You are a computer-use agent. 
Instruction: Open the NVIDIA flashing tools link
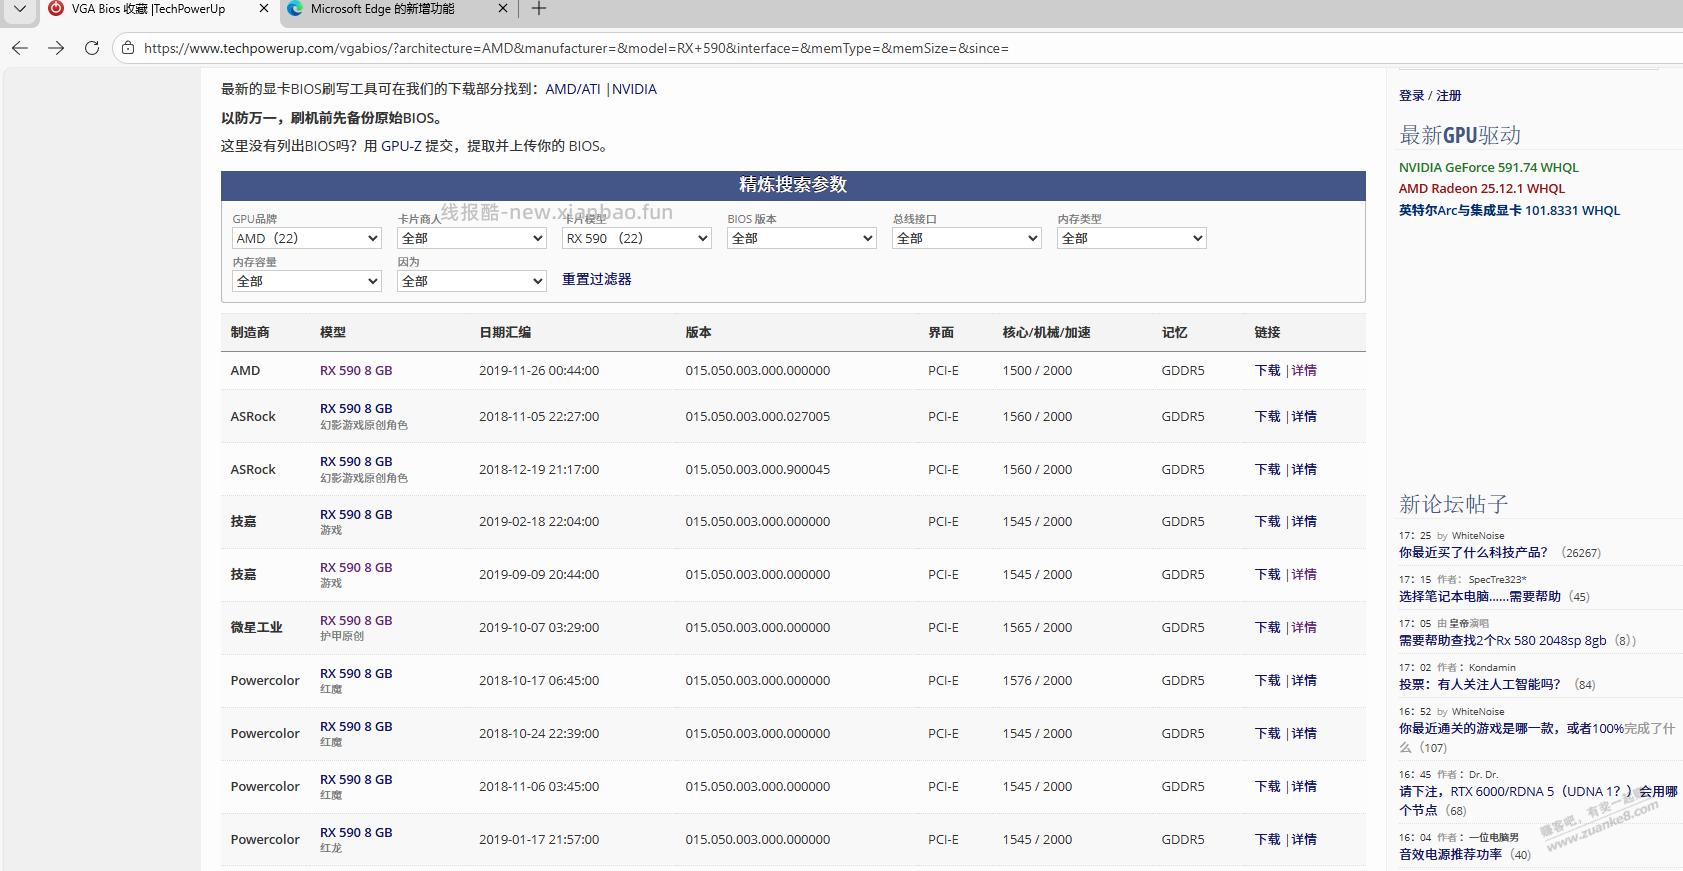[634, 89]
